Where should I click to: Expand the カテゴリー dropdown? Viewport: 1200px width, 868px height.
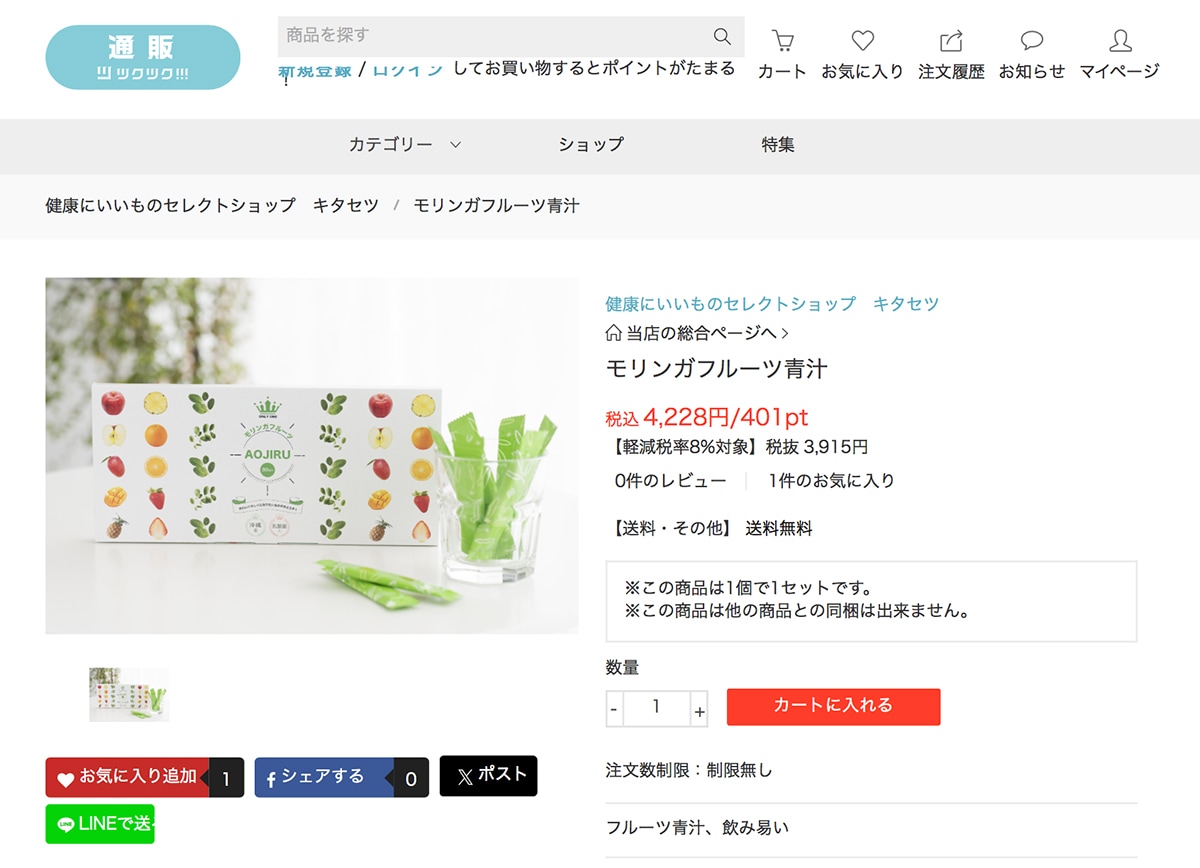(x=405, y=144)
